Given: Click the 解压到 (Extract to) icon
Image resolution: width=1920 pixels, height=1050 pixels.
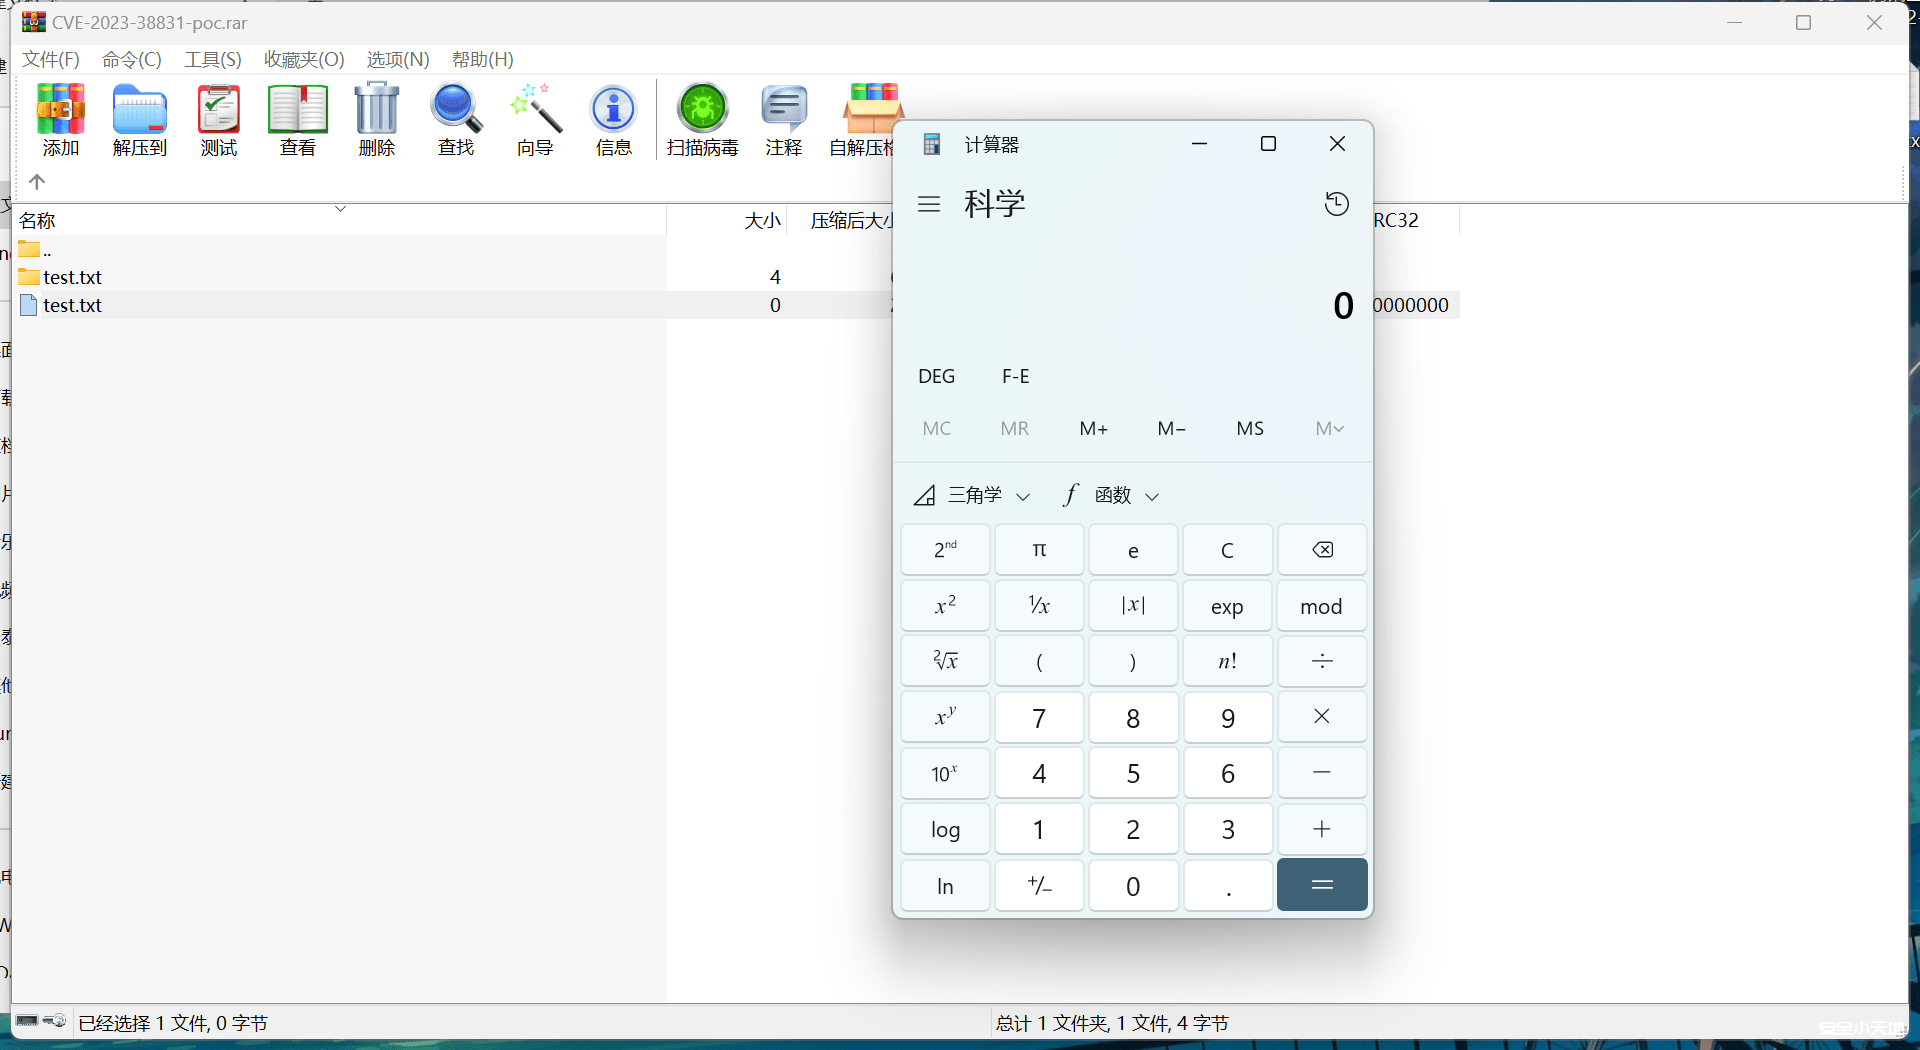Looking at the screenshot, I should tap(139, 119).
